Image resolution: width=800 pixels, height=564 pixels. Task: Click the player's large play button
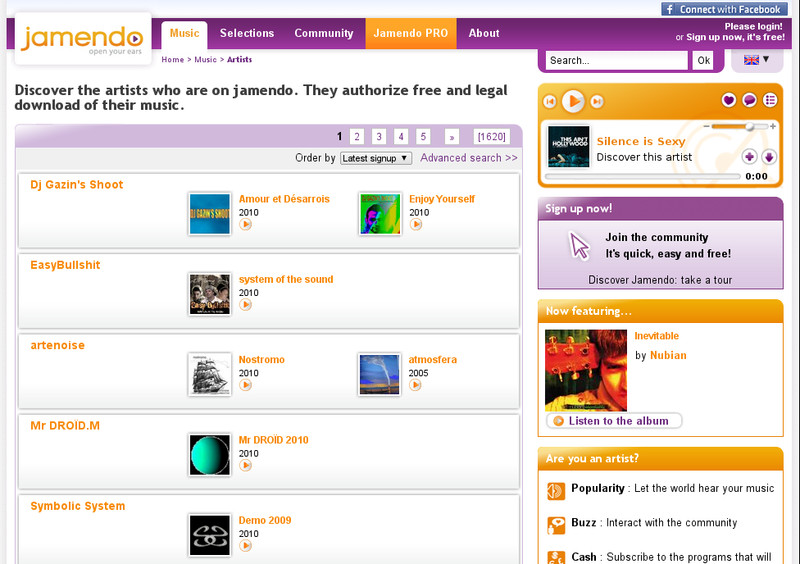573,101
